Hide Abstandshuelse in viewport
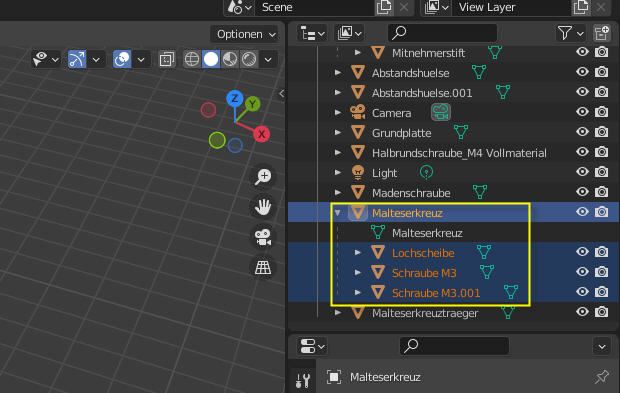620x393 pixels. coord(582,72)
